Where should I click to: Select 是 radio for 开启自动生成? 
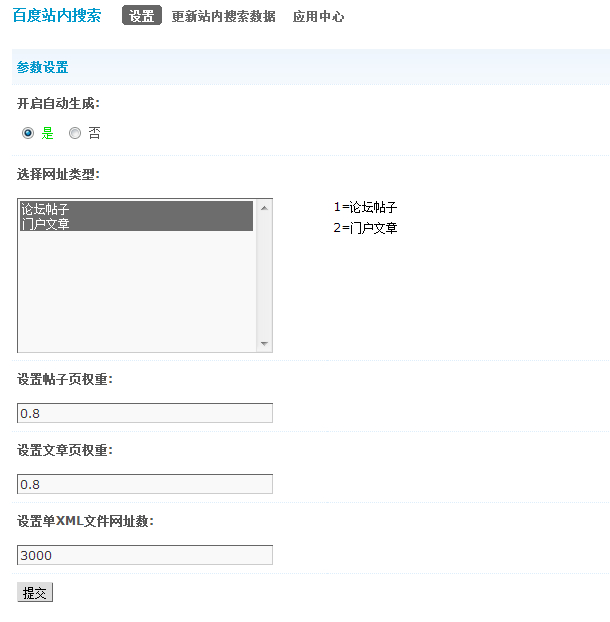(x=28, y=133)
